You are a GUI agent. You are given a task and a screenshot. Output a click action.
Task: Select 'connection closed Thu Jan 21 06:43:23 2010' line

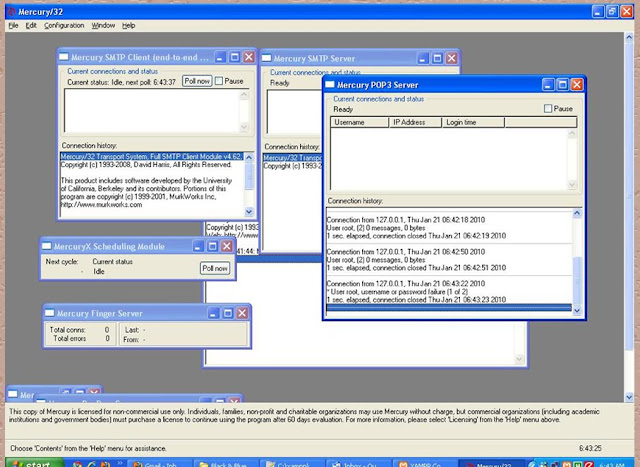click(x=416, y=299)
